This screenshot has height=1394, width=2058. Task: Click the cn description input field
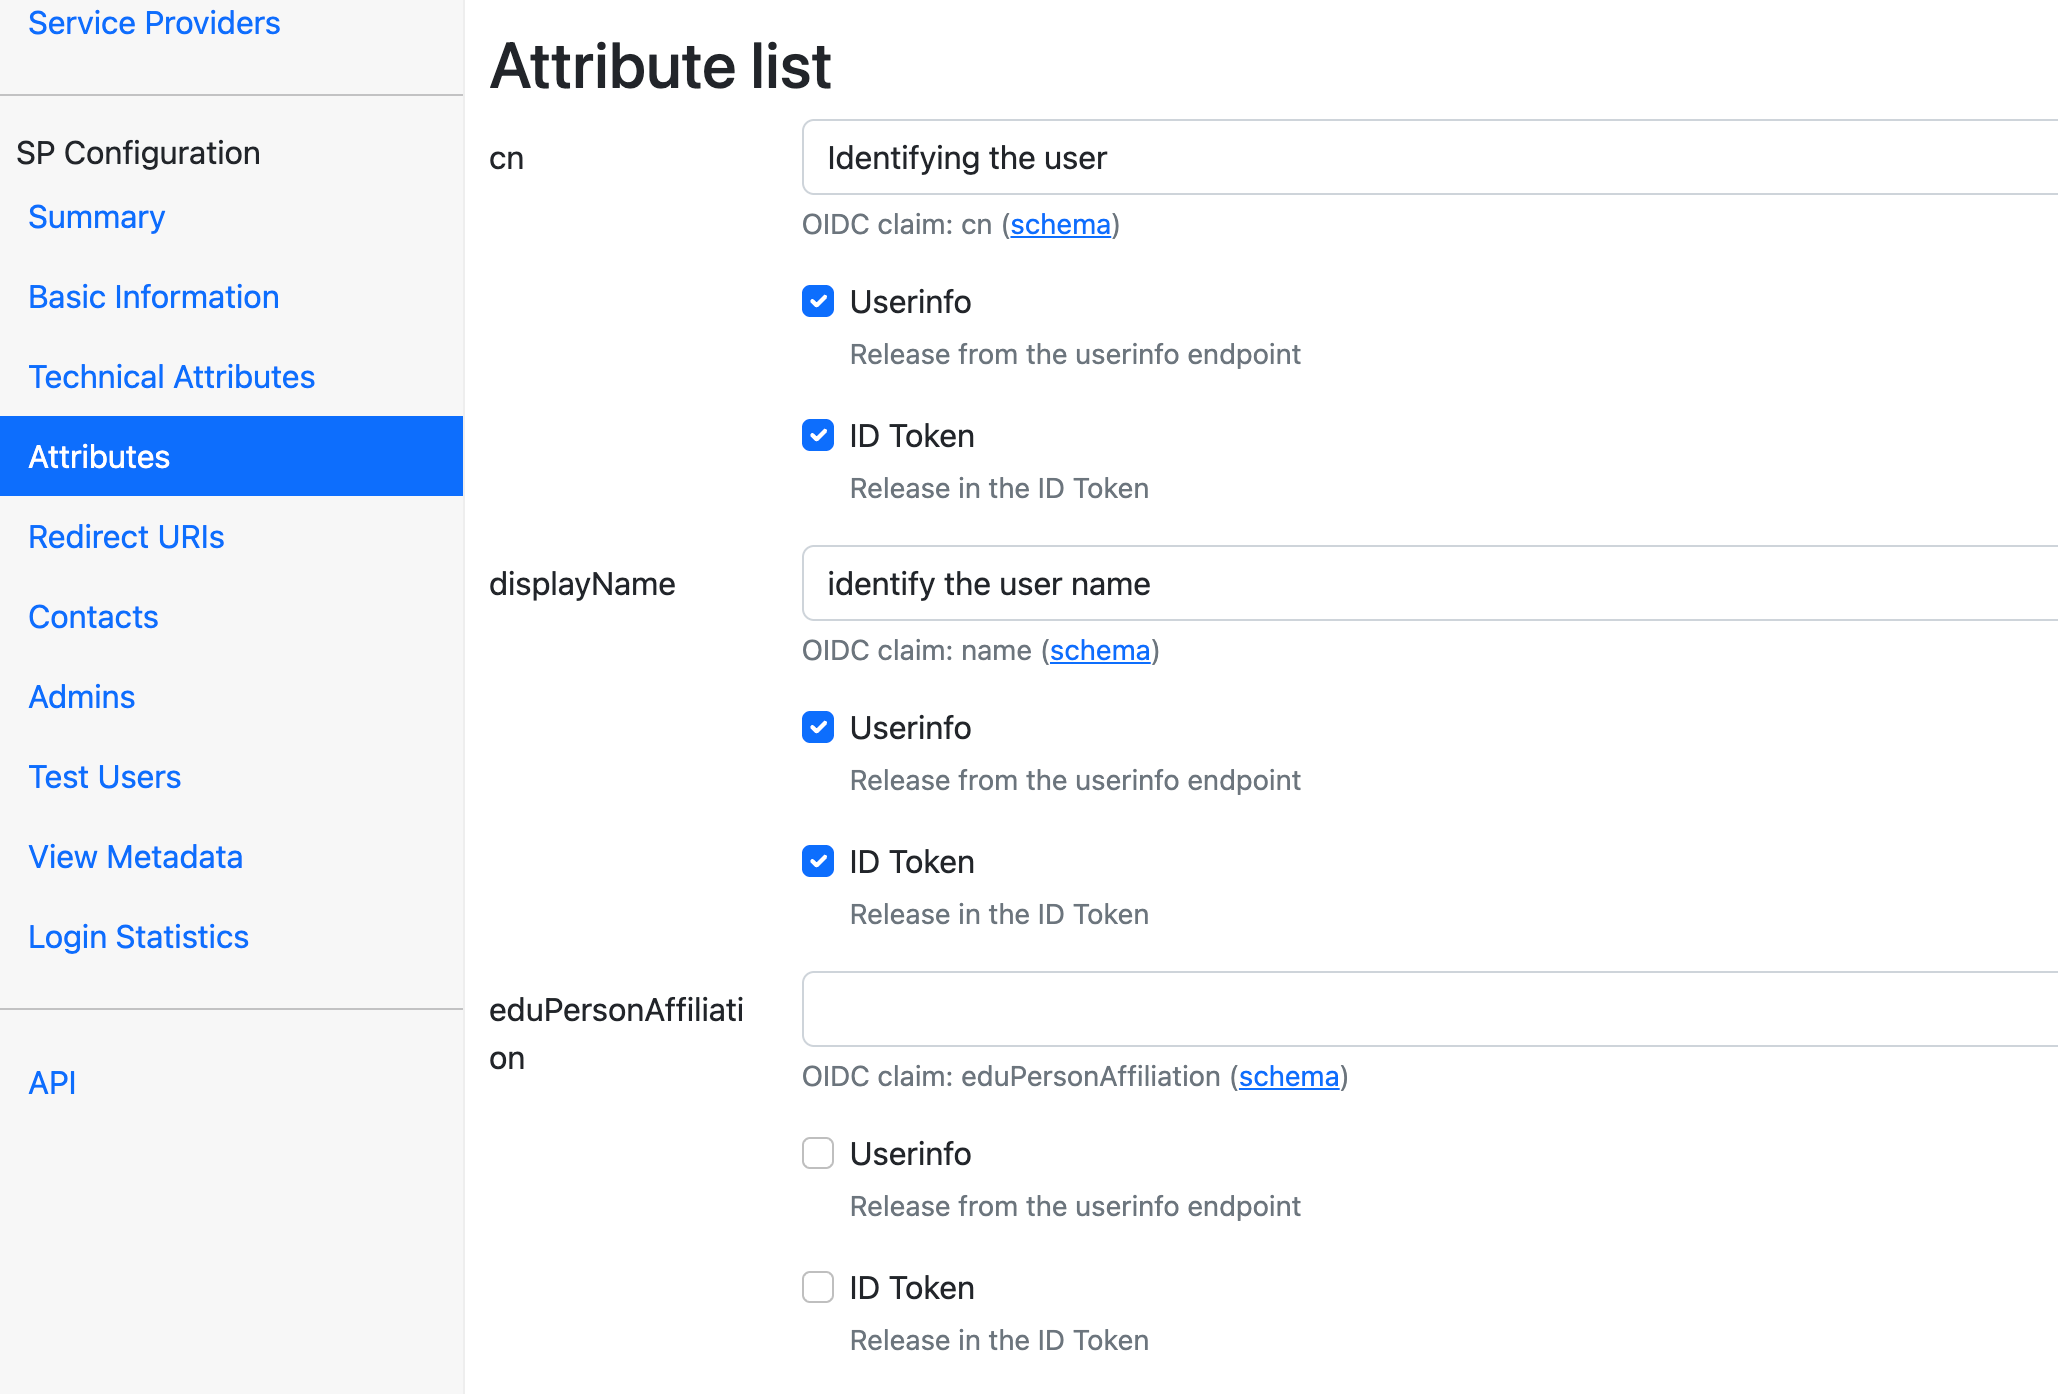coord(1430,158)
